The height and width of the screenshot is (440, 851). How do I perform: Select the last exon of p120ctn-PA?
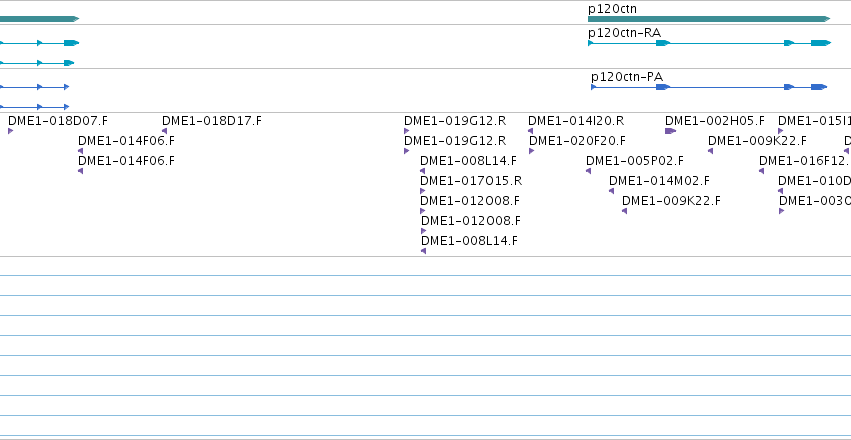819,87
